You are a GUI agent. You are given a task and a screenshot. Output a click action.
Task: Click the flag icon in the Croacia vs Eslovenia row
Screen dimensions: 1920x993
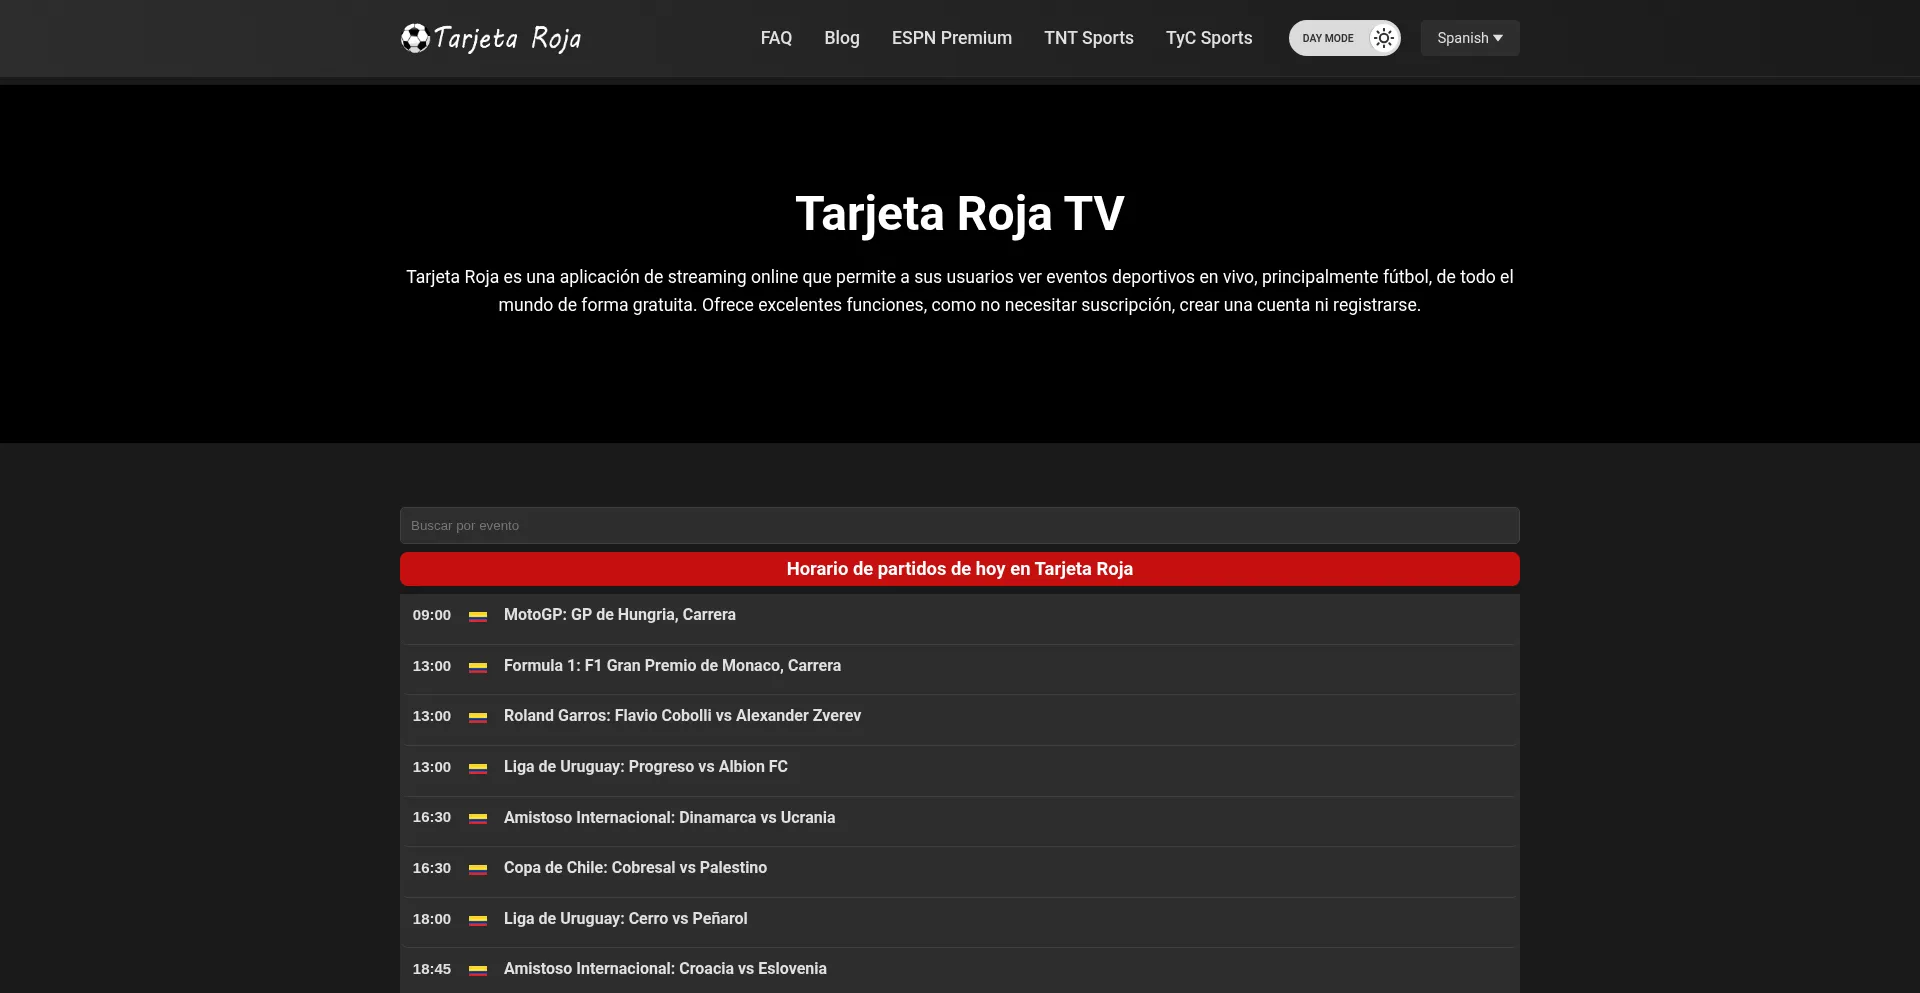click(x=478, y=970)
